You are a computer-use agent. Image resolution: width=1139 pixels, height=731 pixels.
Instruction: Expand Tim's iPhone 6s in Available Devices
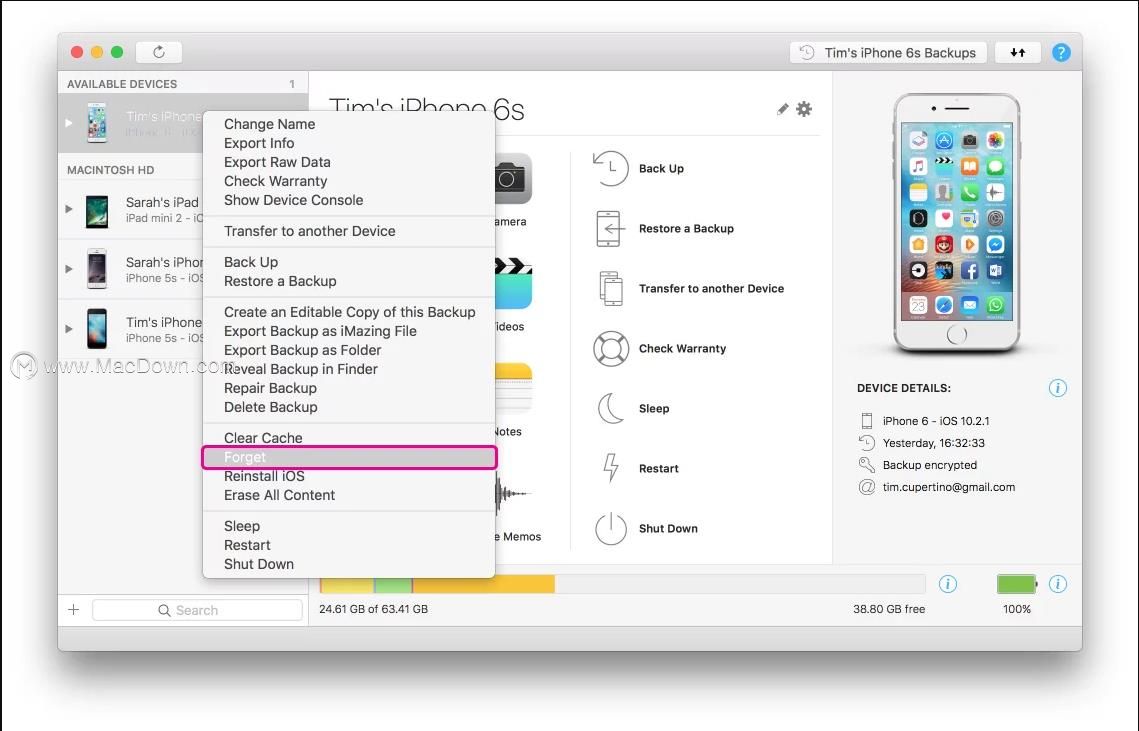tap(68, 123)
